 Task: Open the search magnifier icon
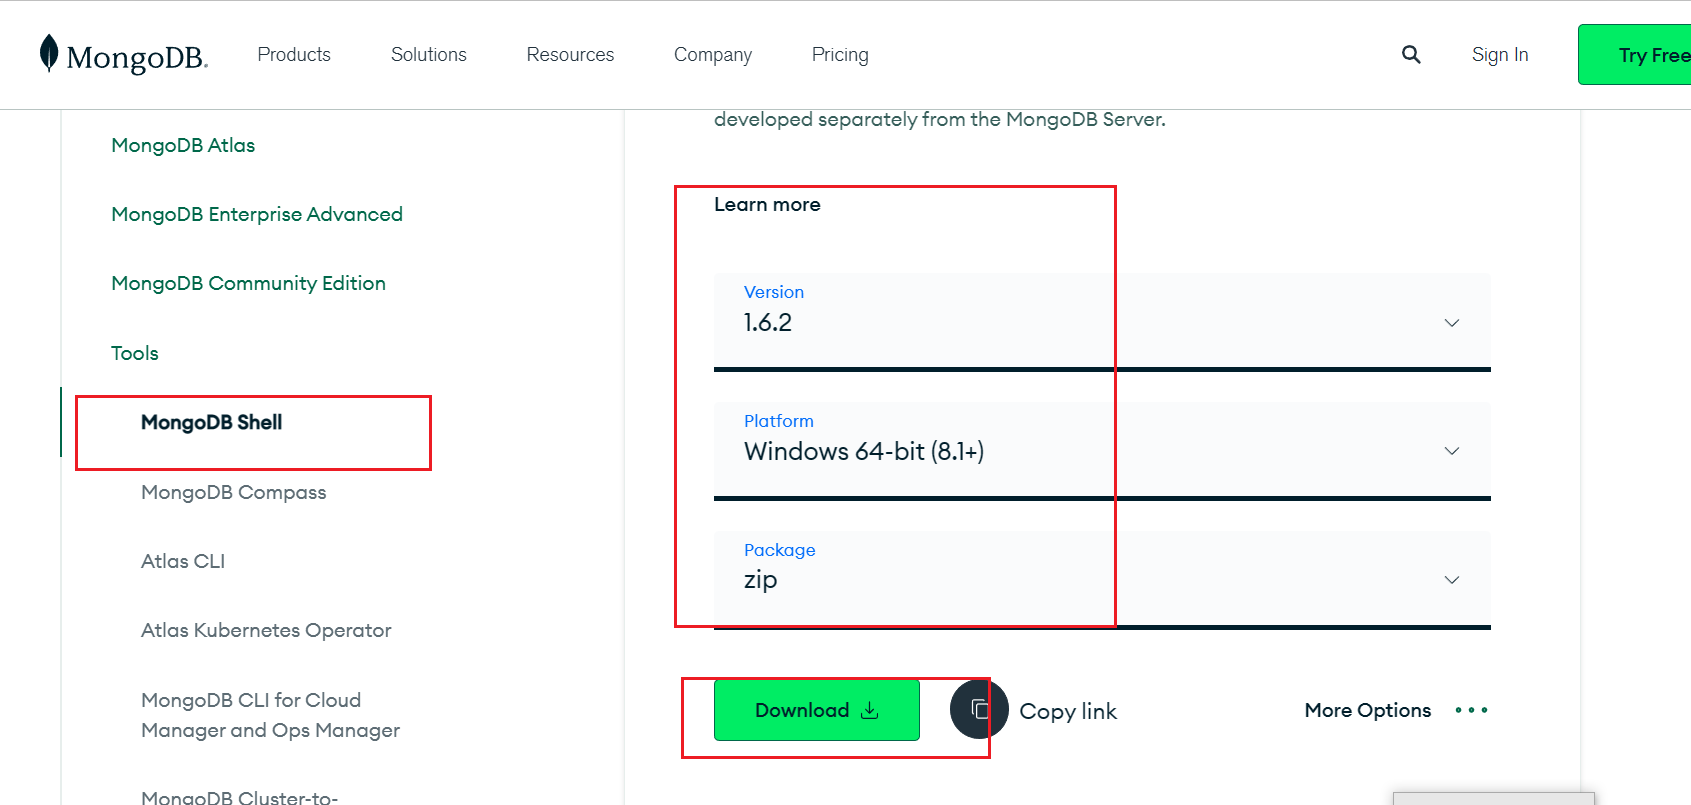(x=1411, y=54)
